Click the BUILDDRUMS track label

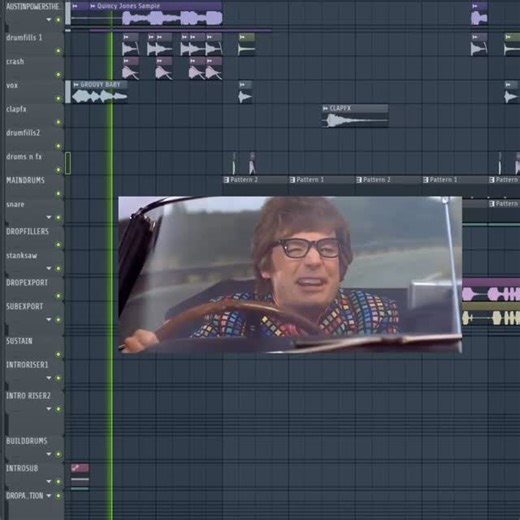click(x=27, y=441)
